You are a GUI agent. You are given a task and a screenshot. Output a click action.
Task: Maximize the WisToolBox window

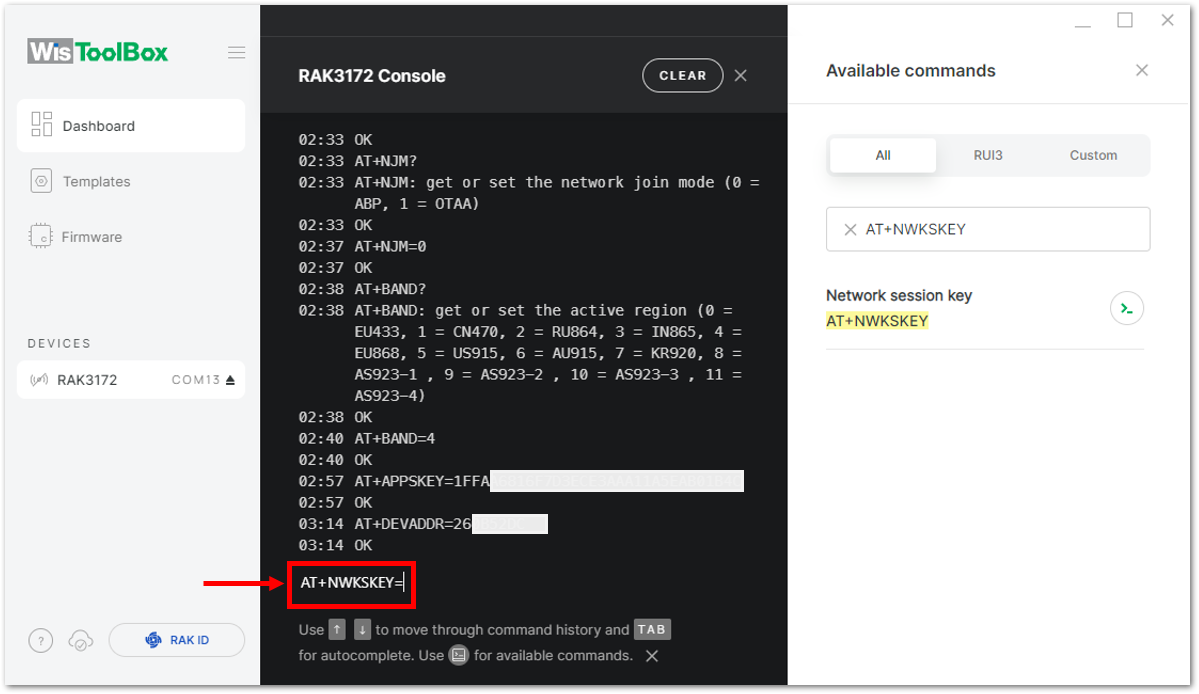pos(1125,21)
